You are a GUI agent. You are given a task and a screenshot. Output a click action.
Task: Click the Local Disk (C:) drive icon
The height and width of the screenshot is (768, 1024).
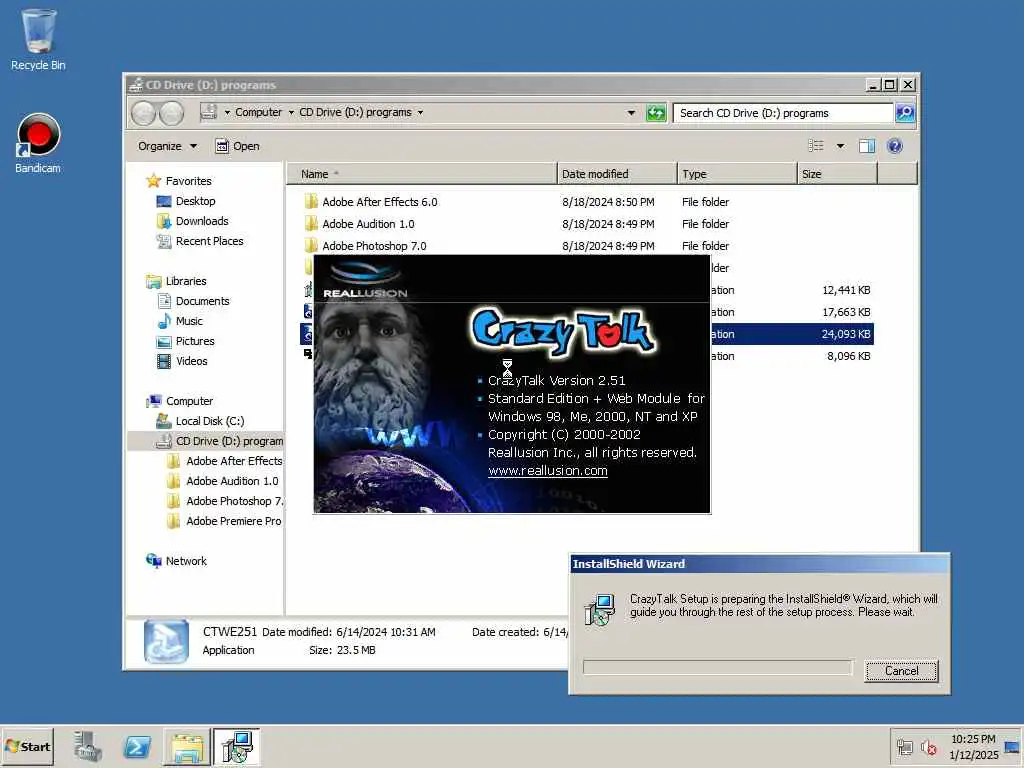coord(164,421)
